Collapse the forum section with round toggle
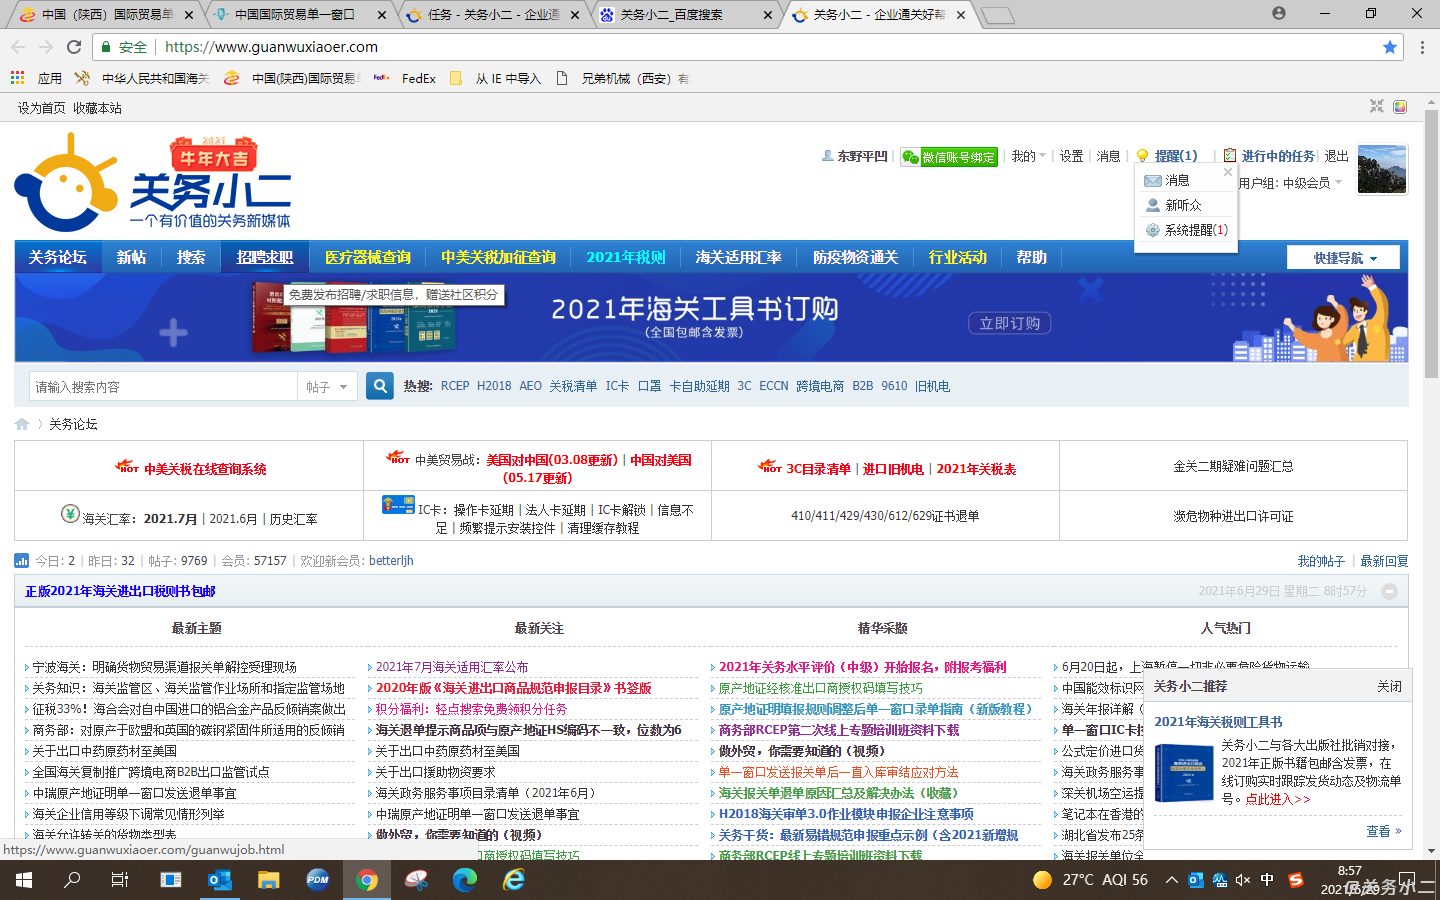Viewport: 1440px width, 900px height. click(1389, 592)
